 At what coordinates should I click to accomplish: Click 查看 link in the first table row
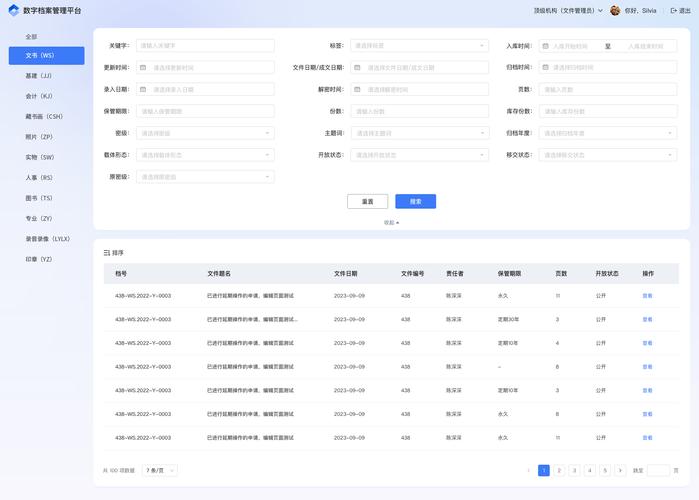pos(647,296)
